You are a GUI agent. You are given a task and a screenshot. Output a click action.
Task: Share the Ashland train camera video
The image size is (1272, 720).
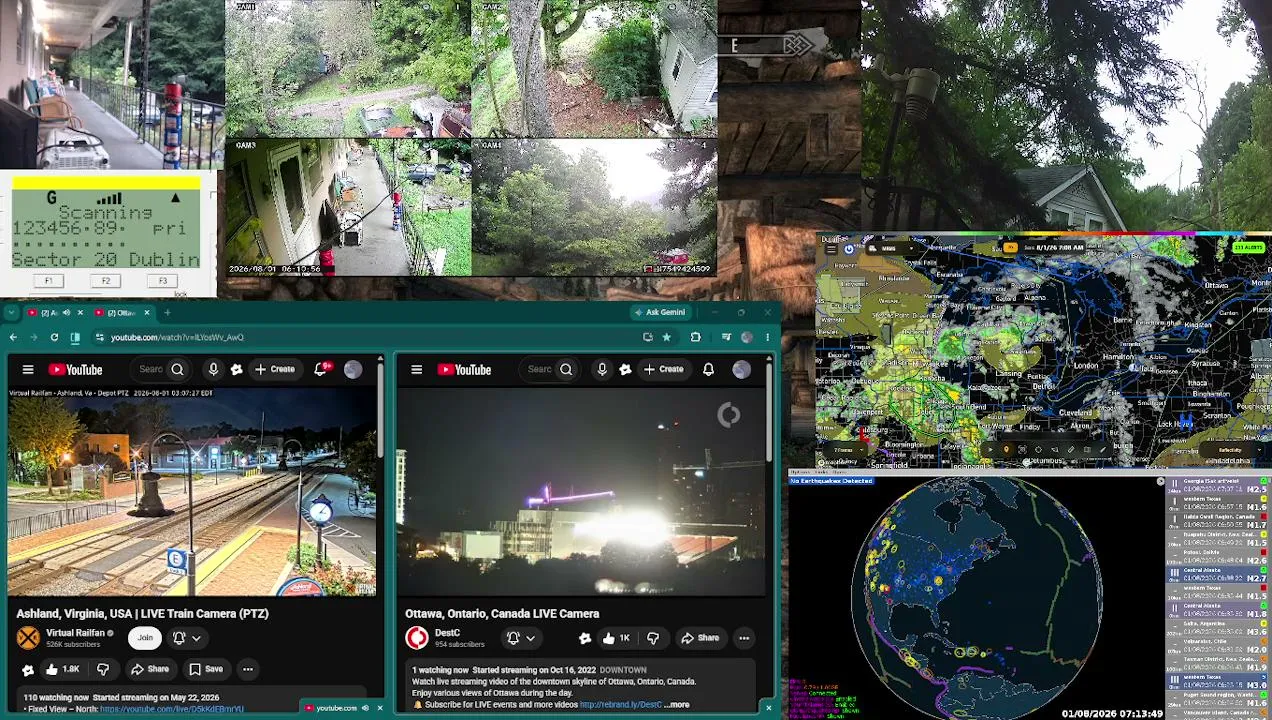150,669
